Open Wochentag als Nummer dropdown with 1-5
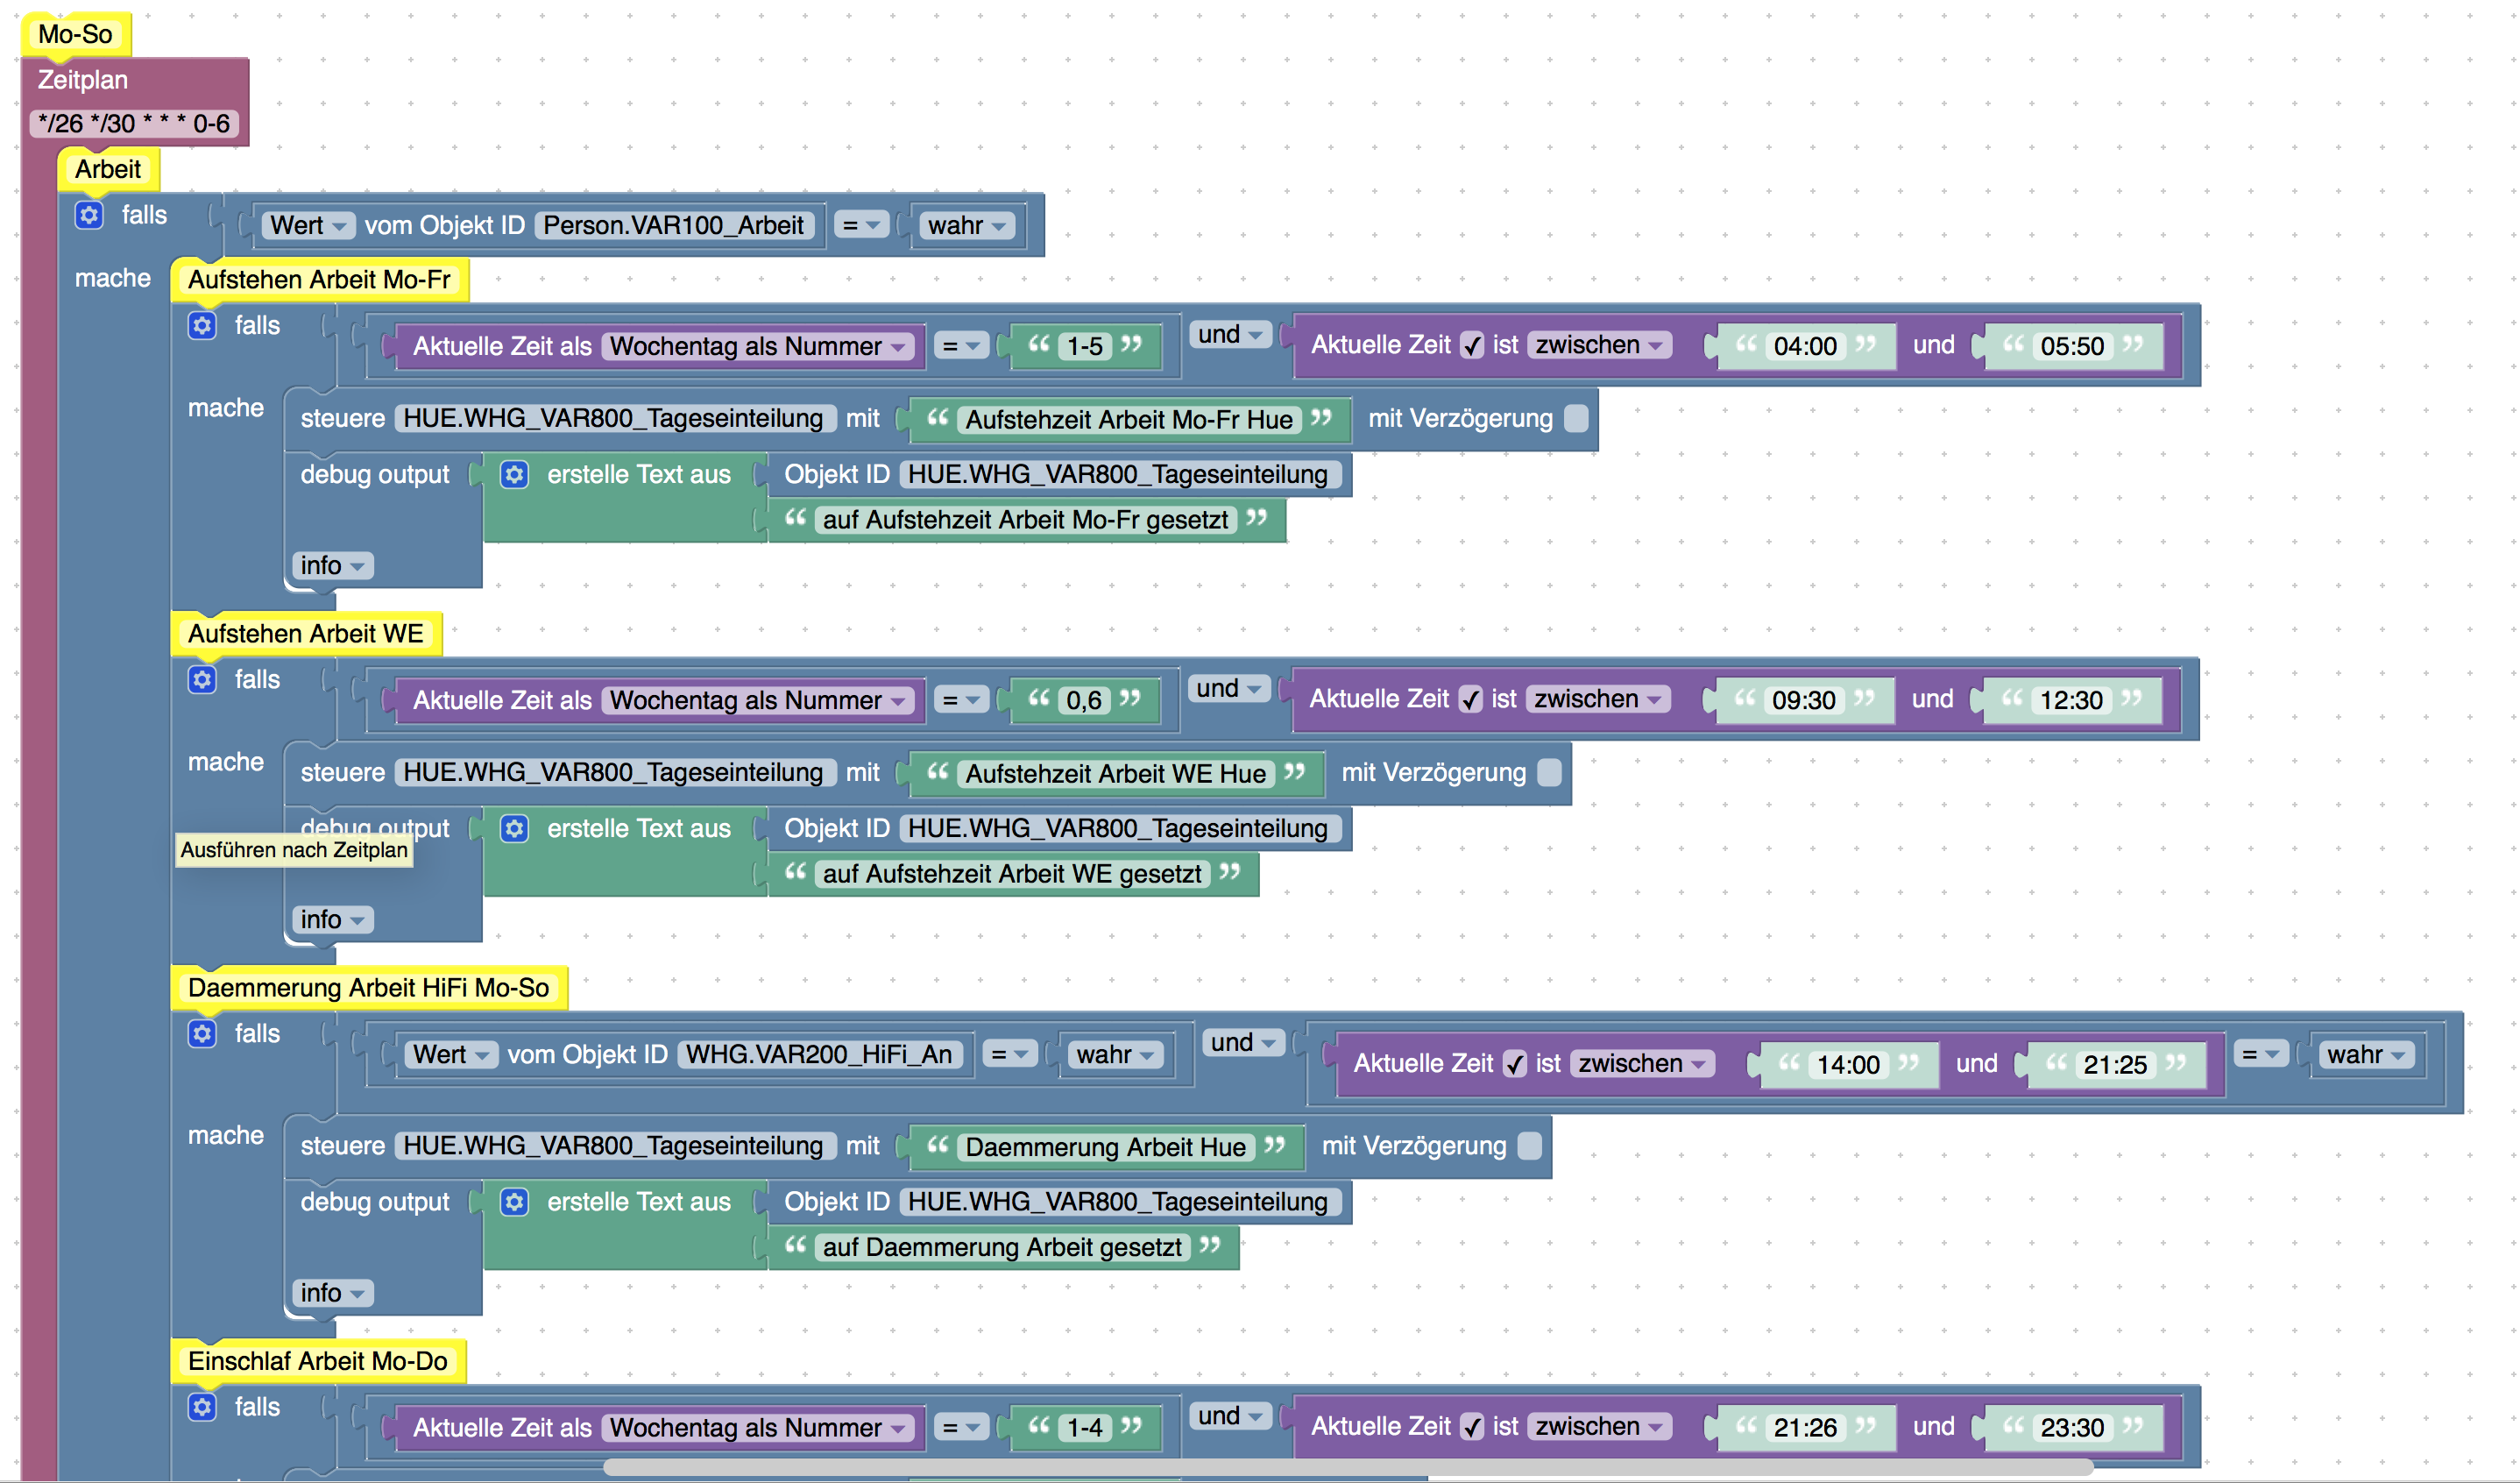Image resolution: width=2520 pixels, height=1483 pixels. pos(758,346)
